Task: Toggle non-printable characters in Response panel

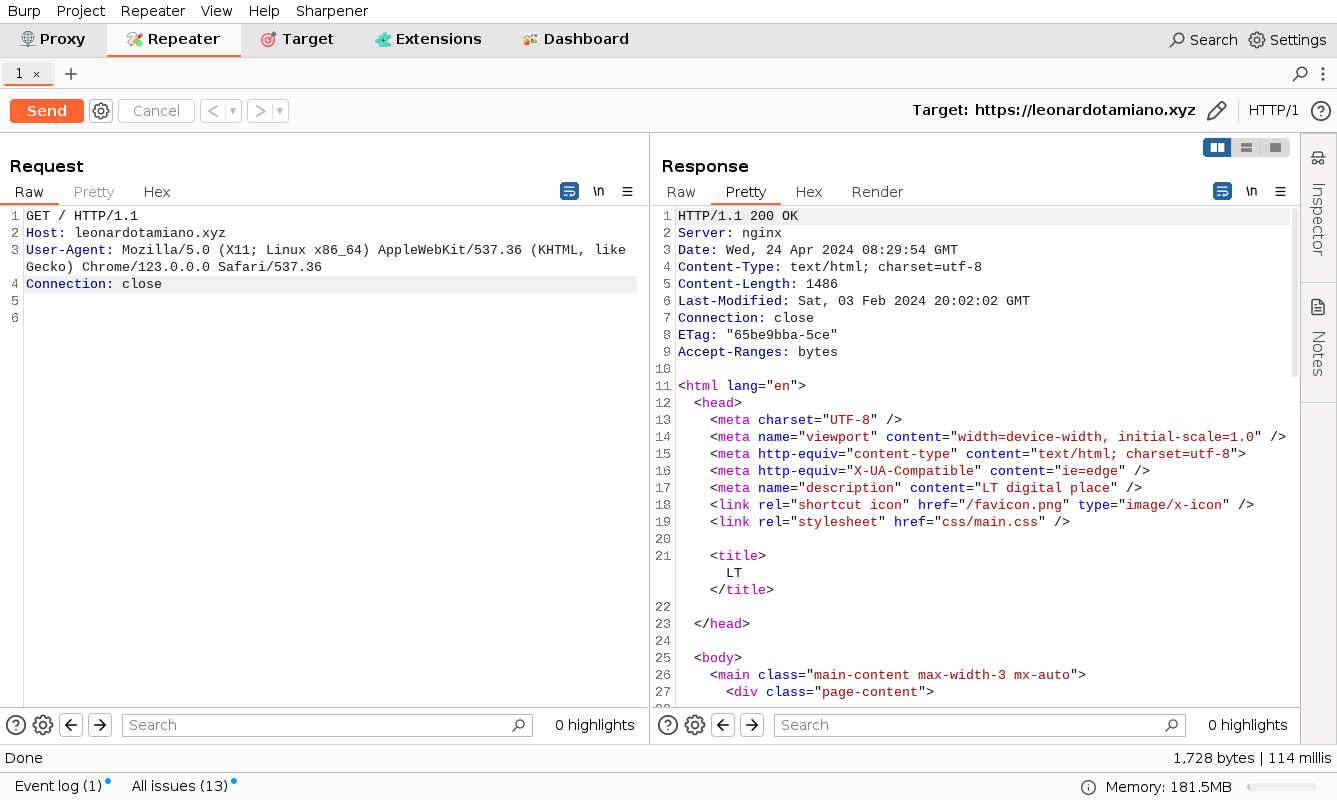Action: tap(1251, 191)
